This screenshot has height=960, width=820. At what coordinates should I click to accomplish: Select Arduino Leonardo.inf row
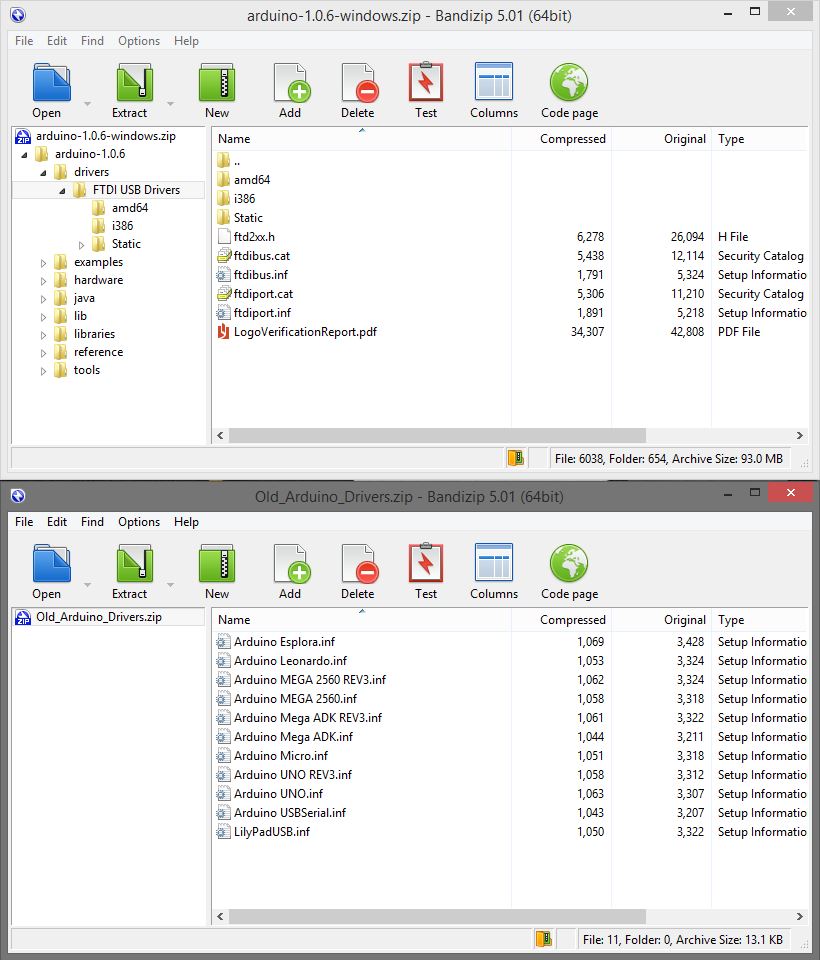510,661
